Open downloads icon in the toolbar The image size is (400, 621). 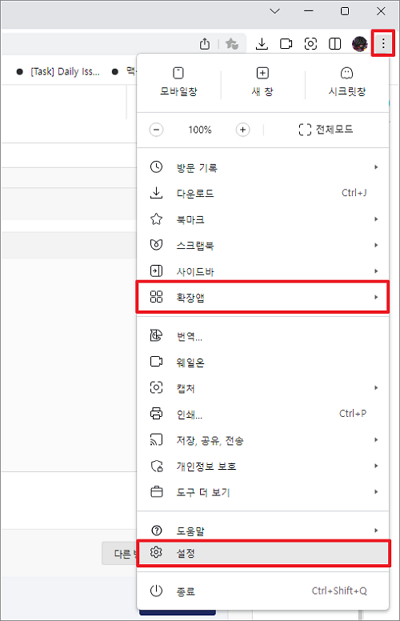pyautogui.click(x=261, y=44)
